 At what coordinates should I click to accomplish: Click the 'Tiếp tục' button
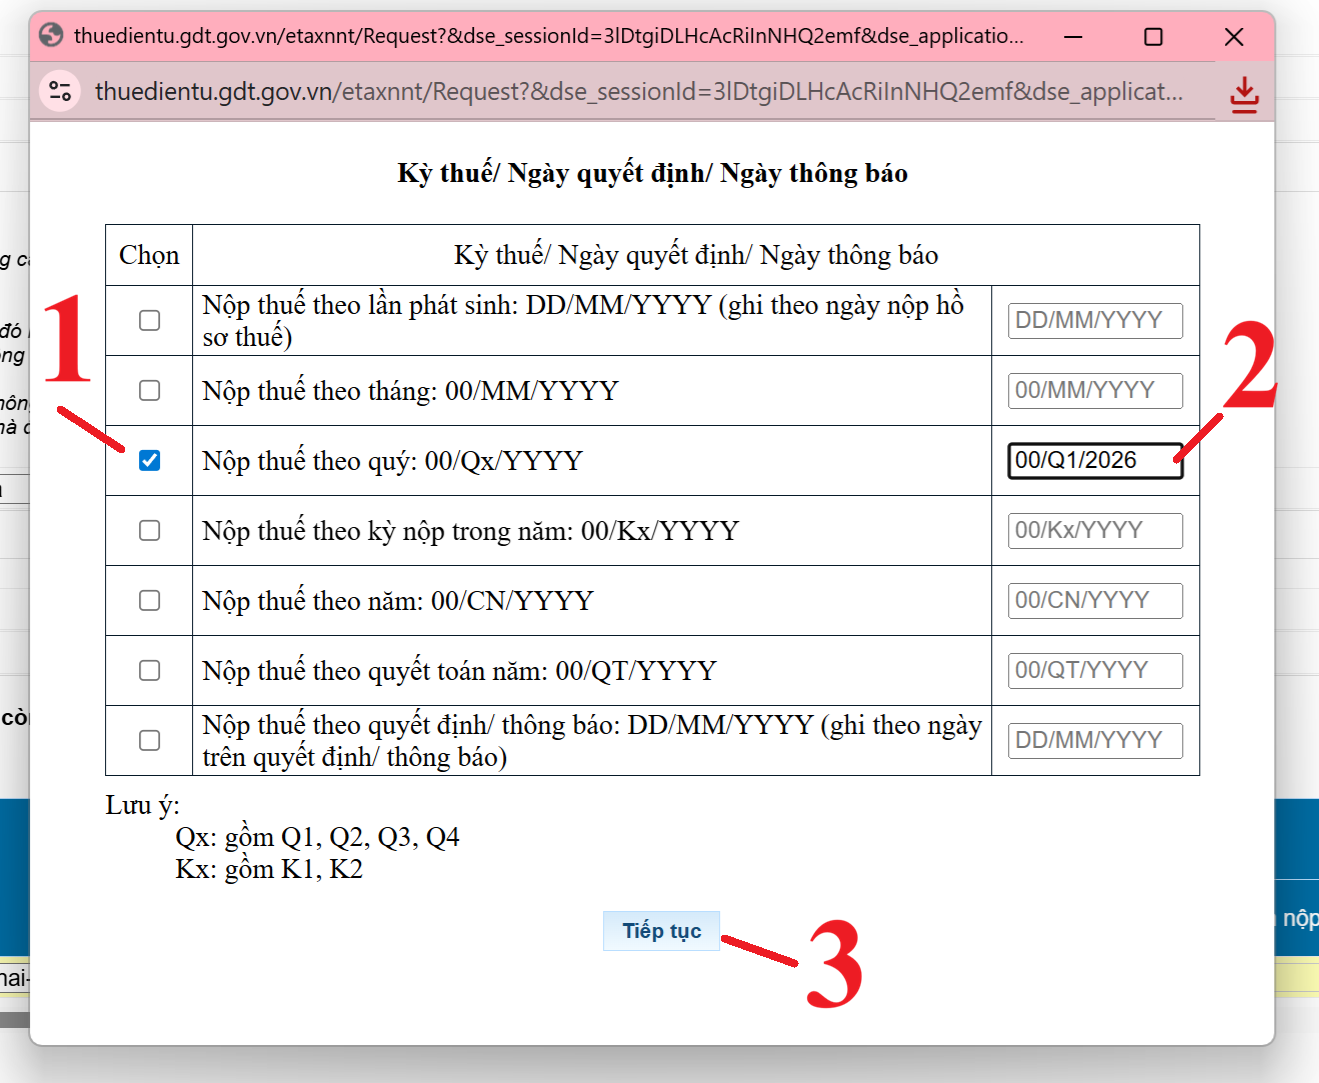coord(661,931)
